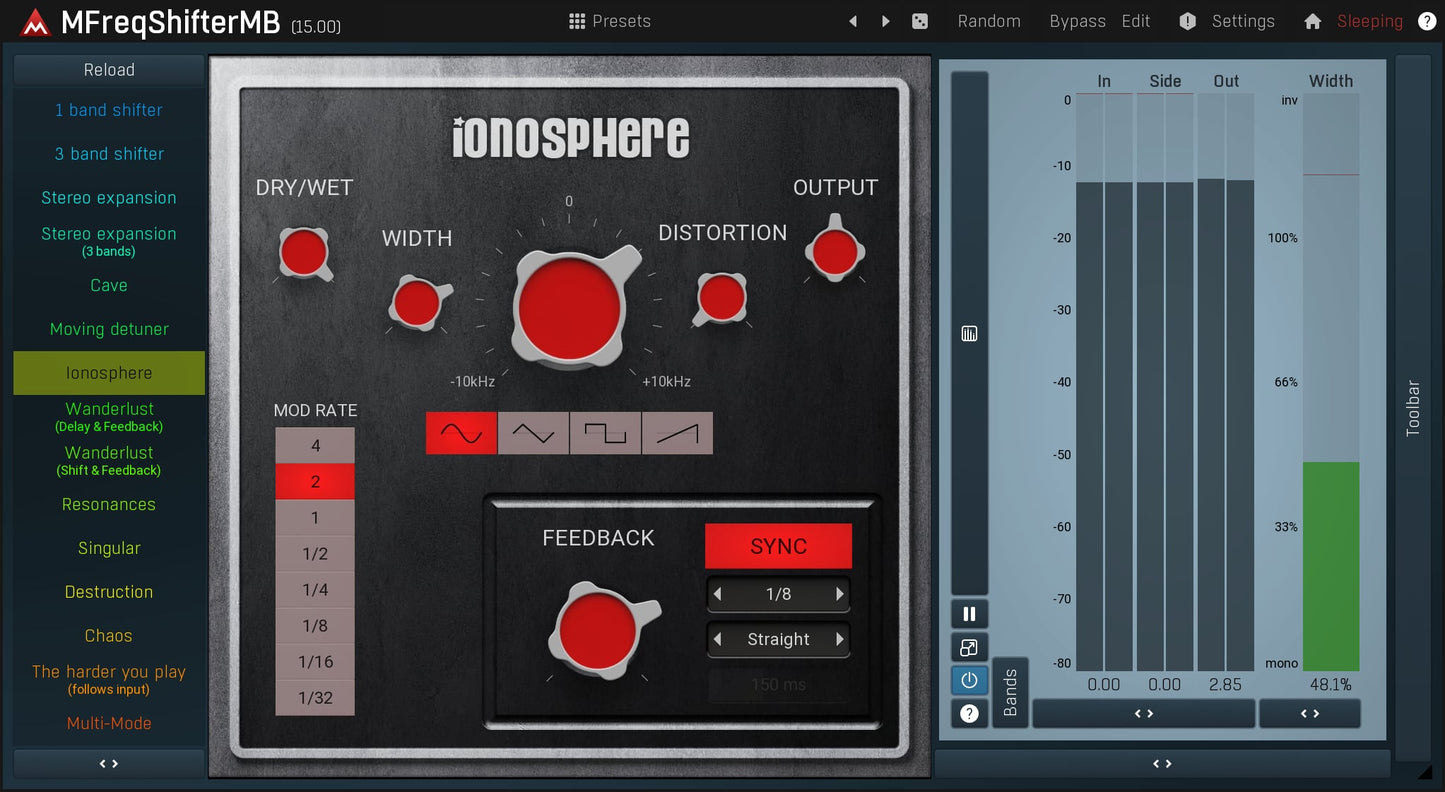Disable SYNC for the feedback delay
The image size is (1445, 792).
[x=778, y=546]
